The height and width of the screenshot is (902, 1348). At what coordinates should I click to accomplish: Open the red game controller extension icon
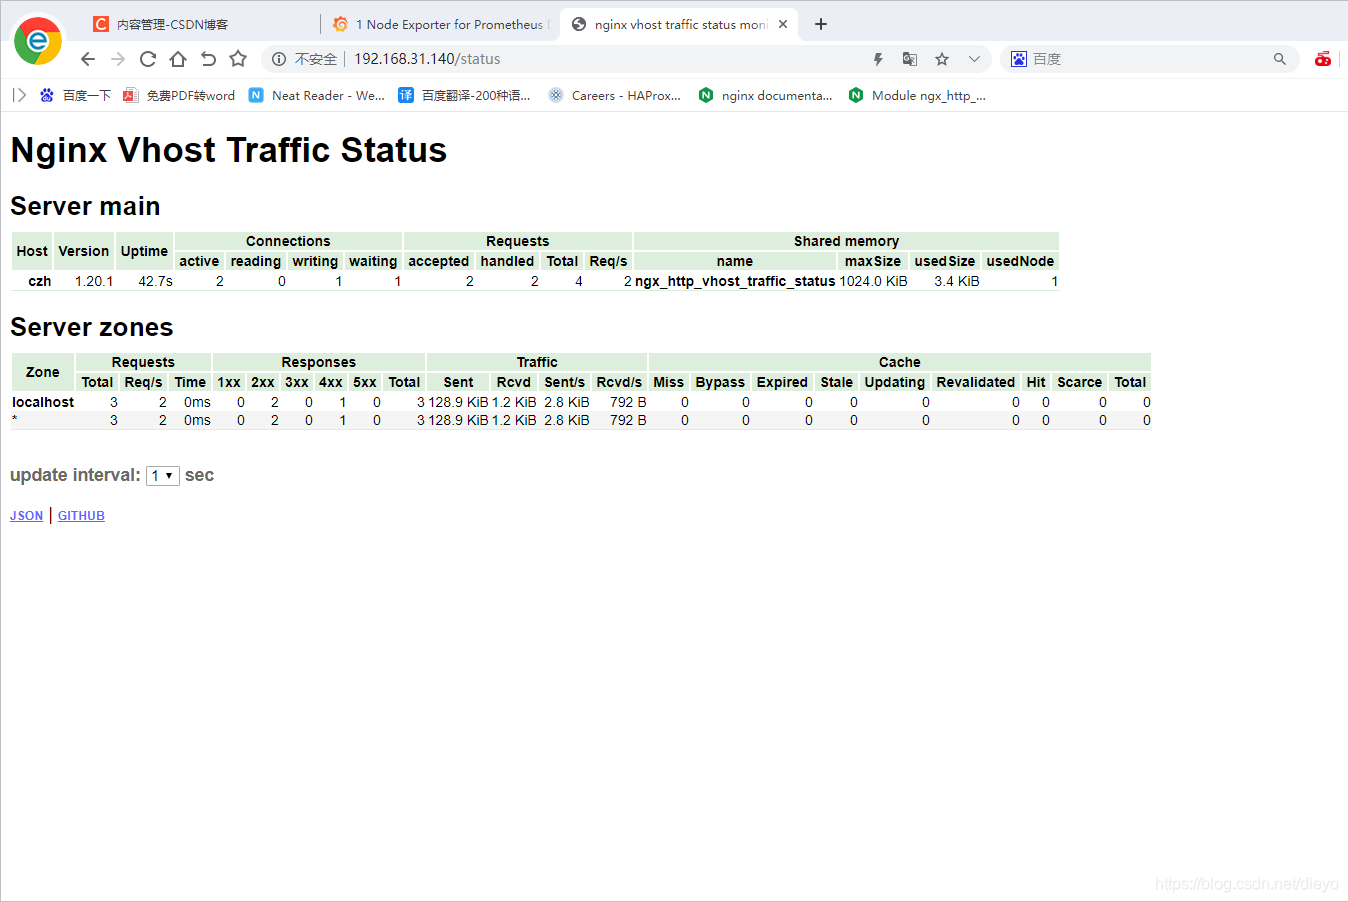tap(1323, 59)
